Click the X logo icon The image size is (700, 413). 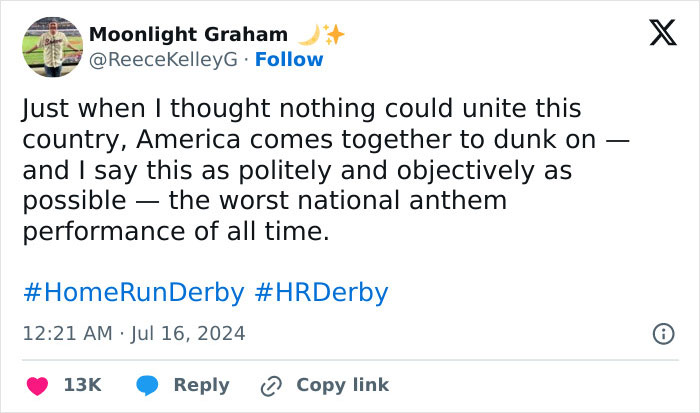point(662,34)
